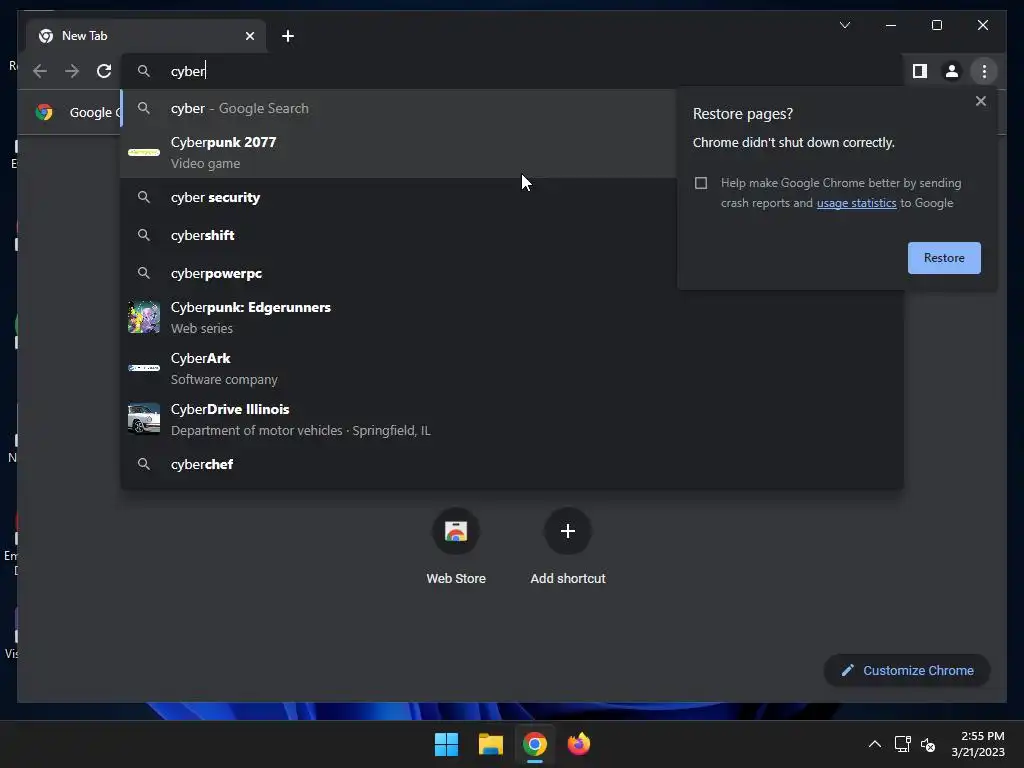Reload the page with the refresh icon
This screenshot has height=768, width=1024.
(x=104, y=71)
